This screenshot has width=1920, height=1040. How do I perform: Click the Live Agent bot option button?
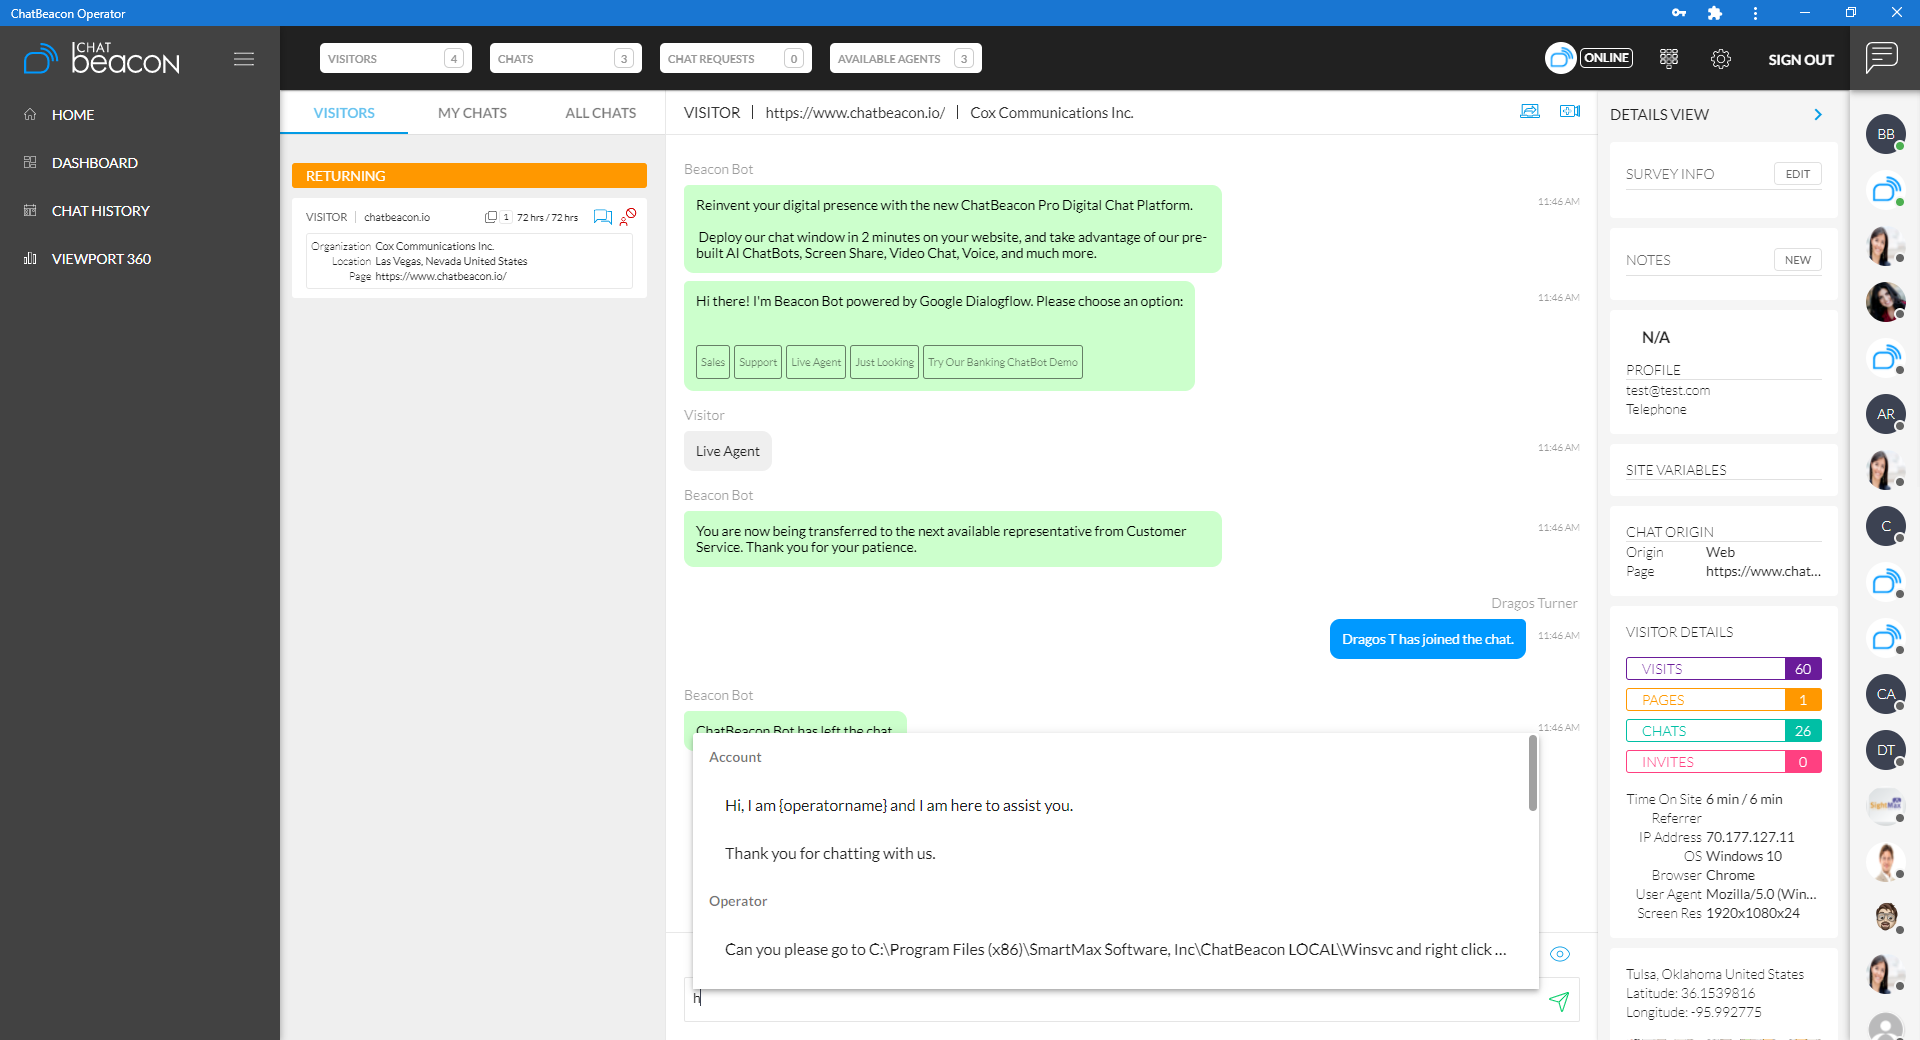[816, 362]
